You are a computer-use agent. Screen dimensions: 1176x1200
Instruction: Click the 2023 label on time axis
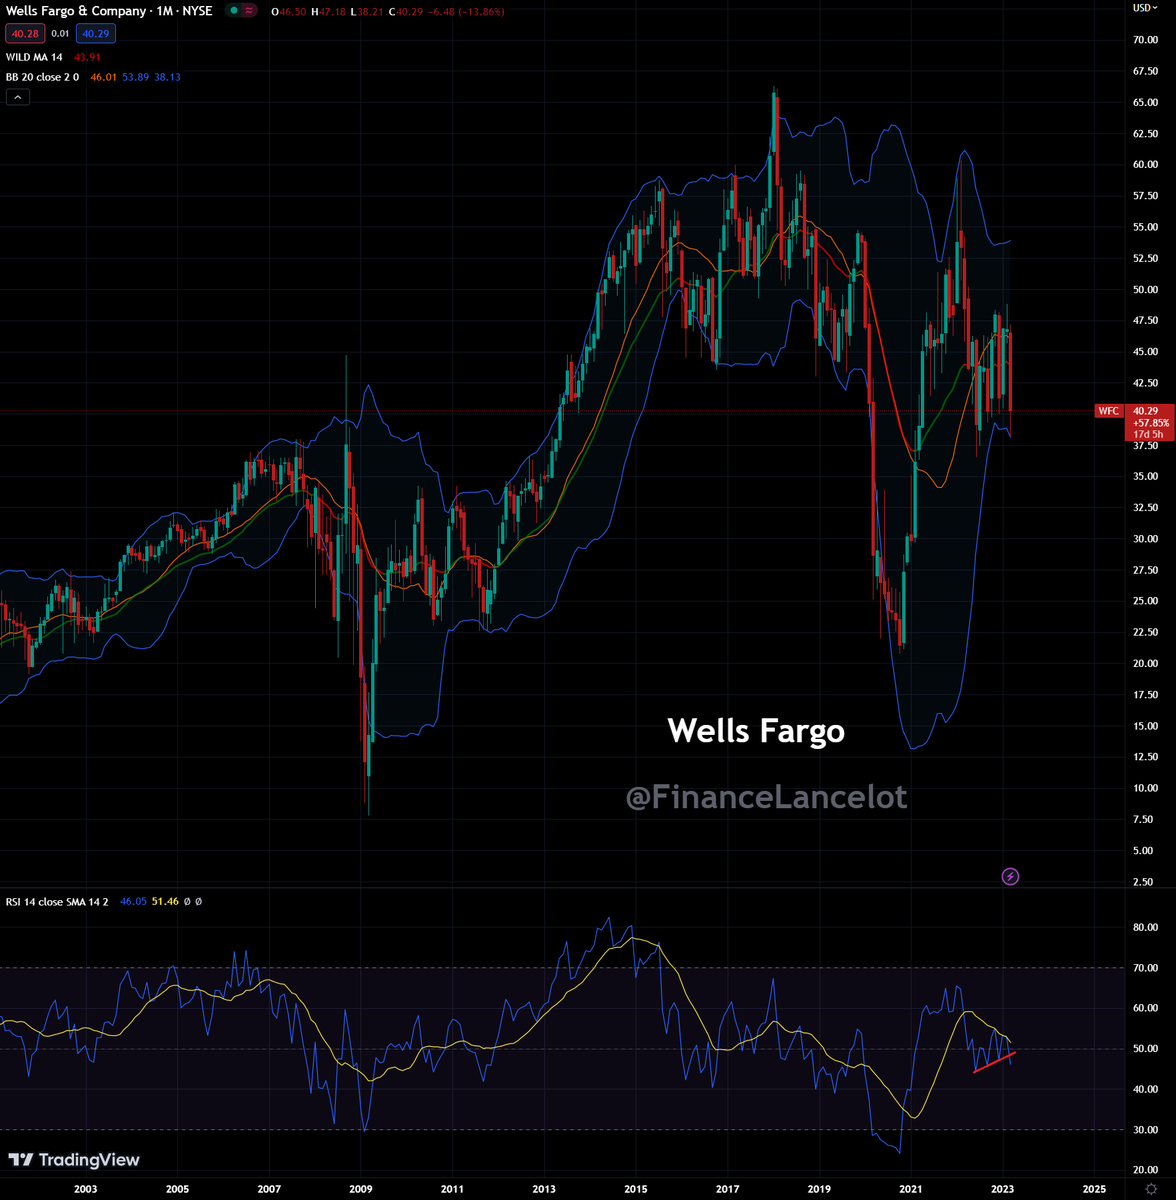1003,1189
